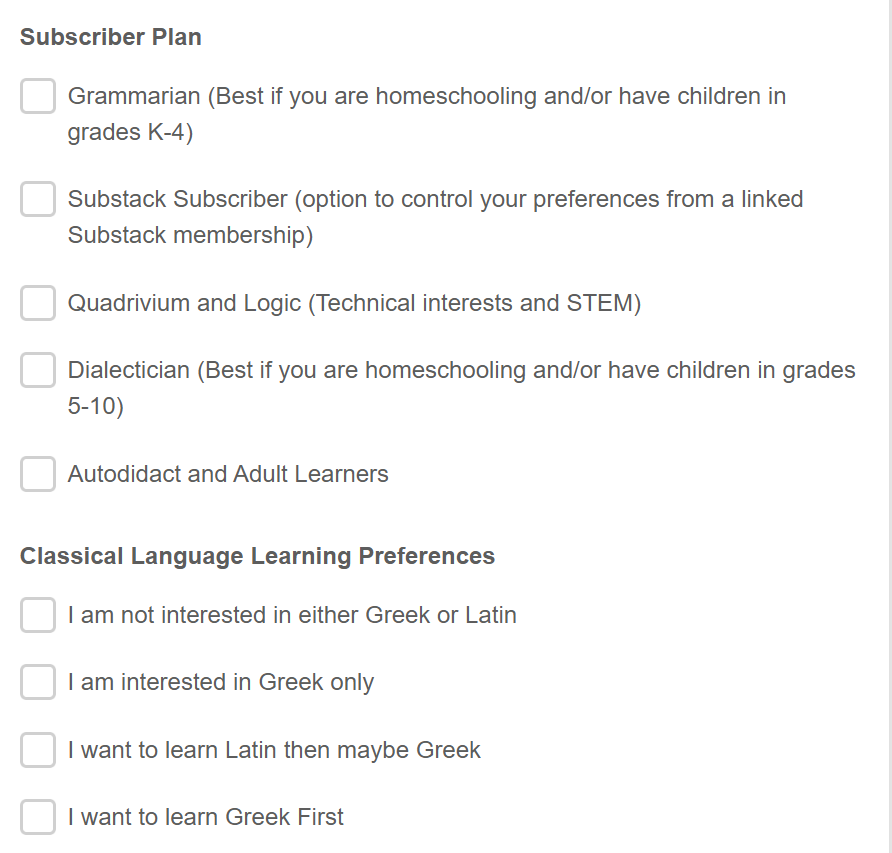The width and height of the screenshot is (892, 853).
Task: Select the Dialectician plan checkbox
Action: tap(38, 370)
